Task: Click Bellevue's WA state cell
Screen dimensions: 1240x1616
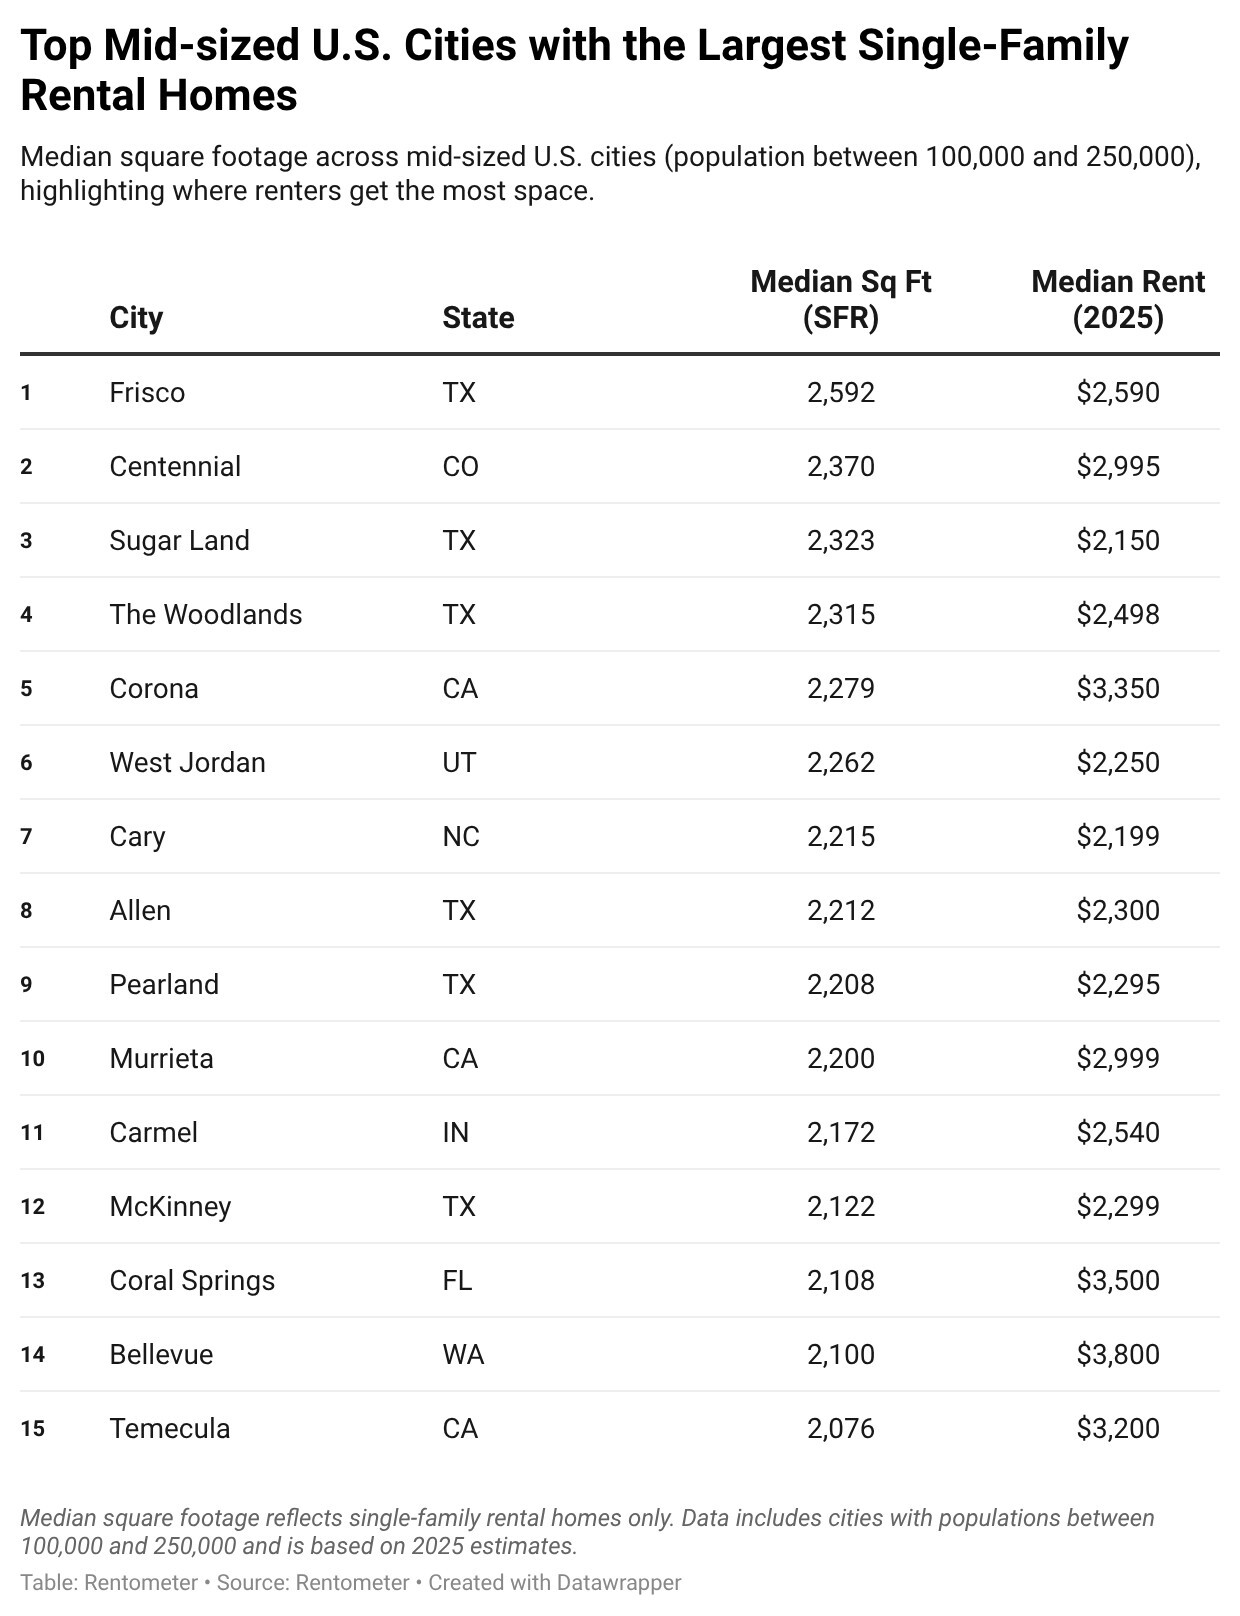Action: [463, 1354]
